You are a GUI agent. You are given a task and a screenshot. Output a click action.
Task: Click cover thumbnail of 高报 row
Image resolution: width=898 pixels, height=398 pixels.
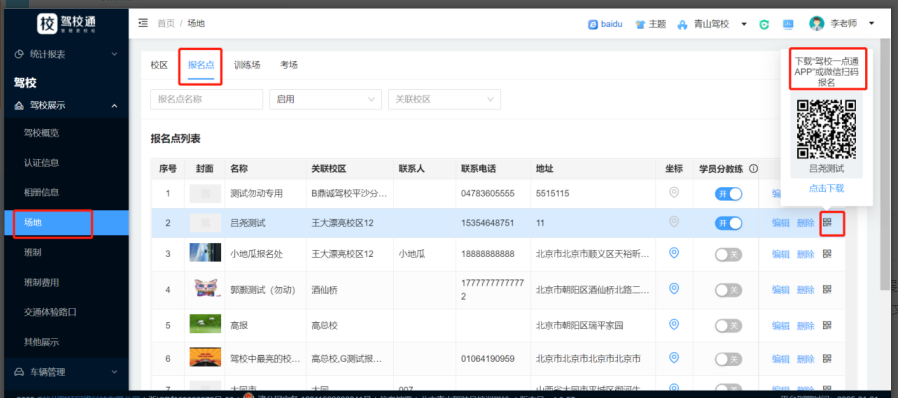[205, 324]
